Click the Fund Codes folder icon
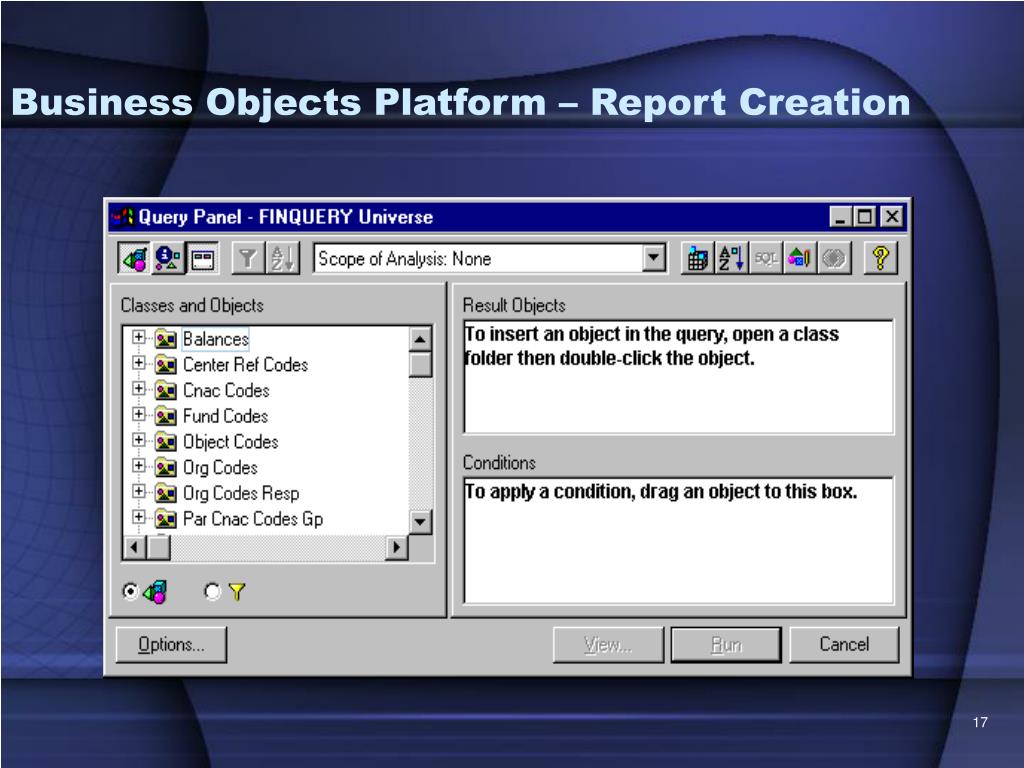The height and width of the screenshot is (768, 1024). pos(166,416)
